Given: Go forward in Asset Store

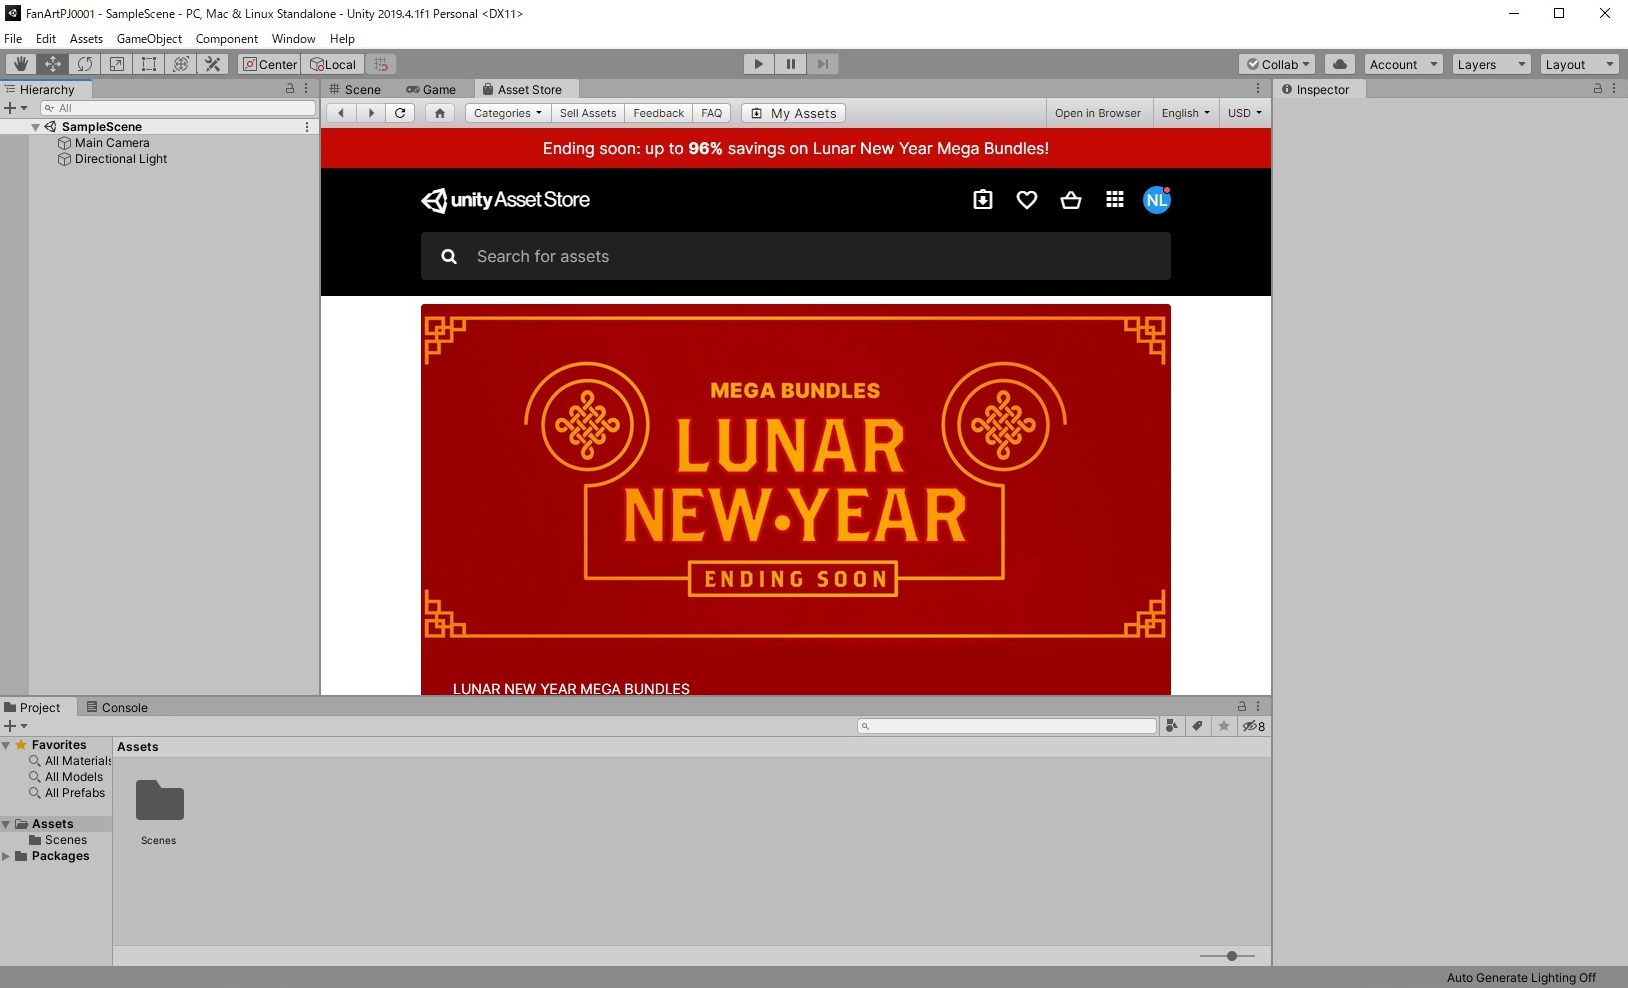Looking at the screenshot, I should (371, 113).
